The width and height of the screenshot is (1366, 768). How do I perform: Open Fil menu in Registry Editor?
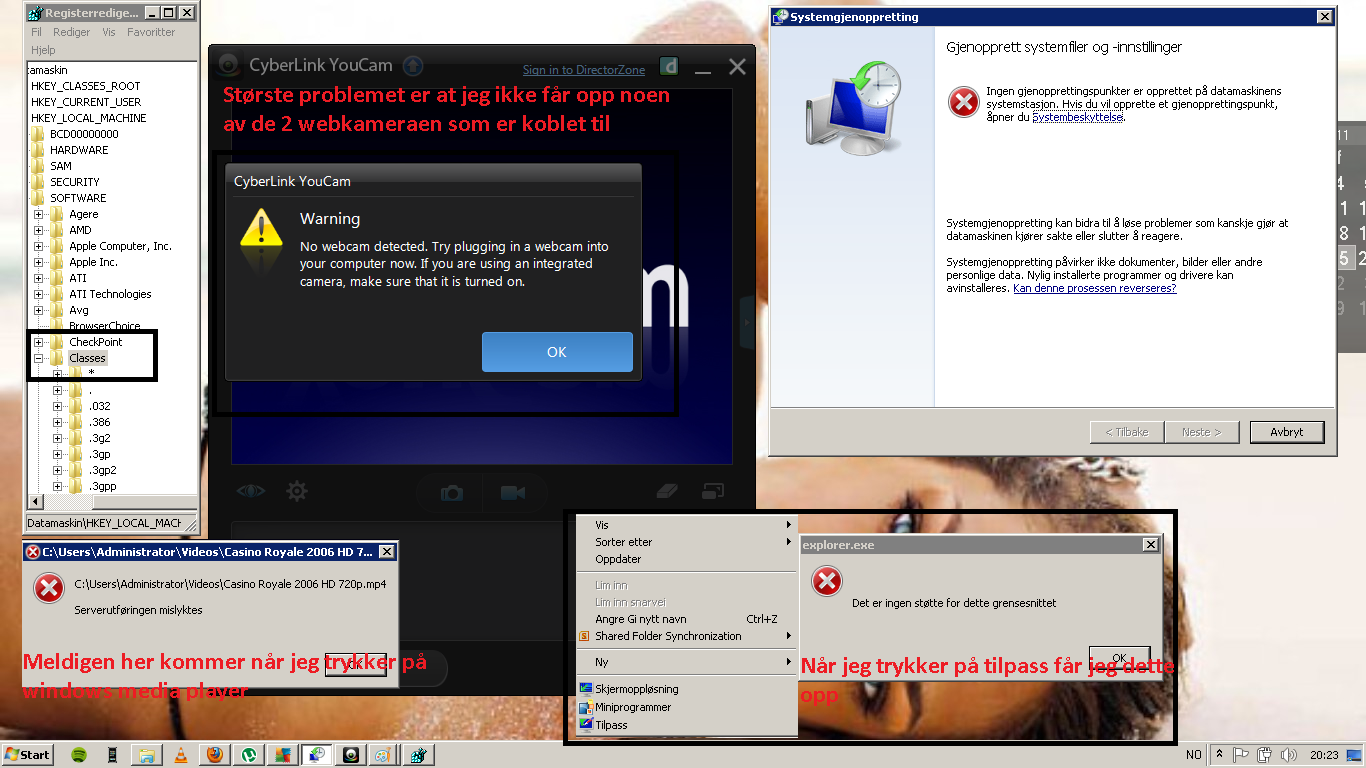point(37,32)
